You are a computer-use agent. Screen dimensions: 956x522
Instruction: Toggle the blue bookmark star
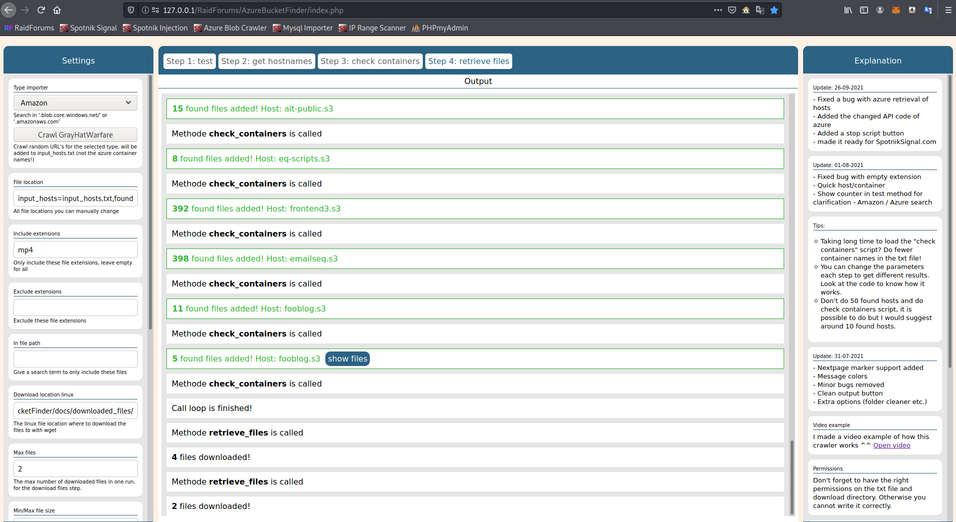[774, 10]
